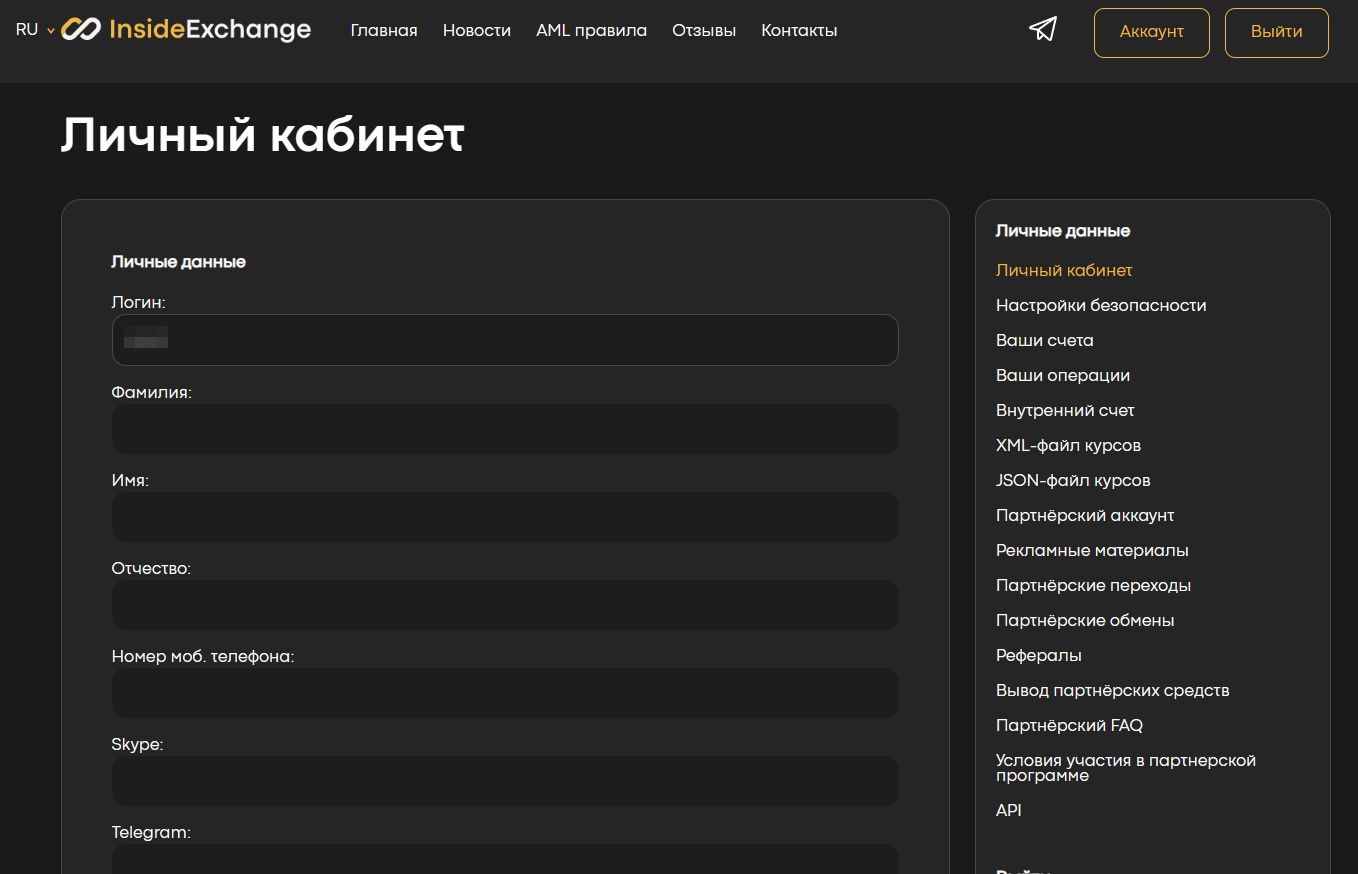Open Настройки безопасности in sidebar
Viewport: 1358px width, 874px height.
(1101, 306)
